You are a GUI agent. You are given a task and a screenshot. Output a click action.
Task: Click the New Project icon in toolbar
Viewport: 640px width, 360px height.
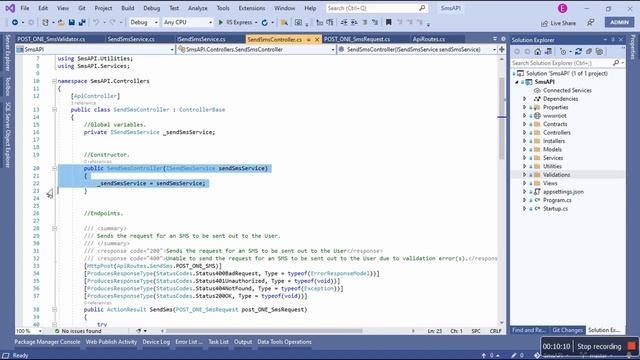coord(45,22)
